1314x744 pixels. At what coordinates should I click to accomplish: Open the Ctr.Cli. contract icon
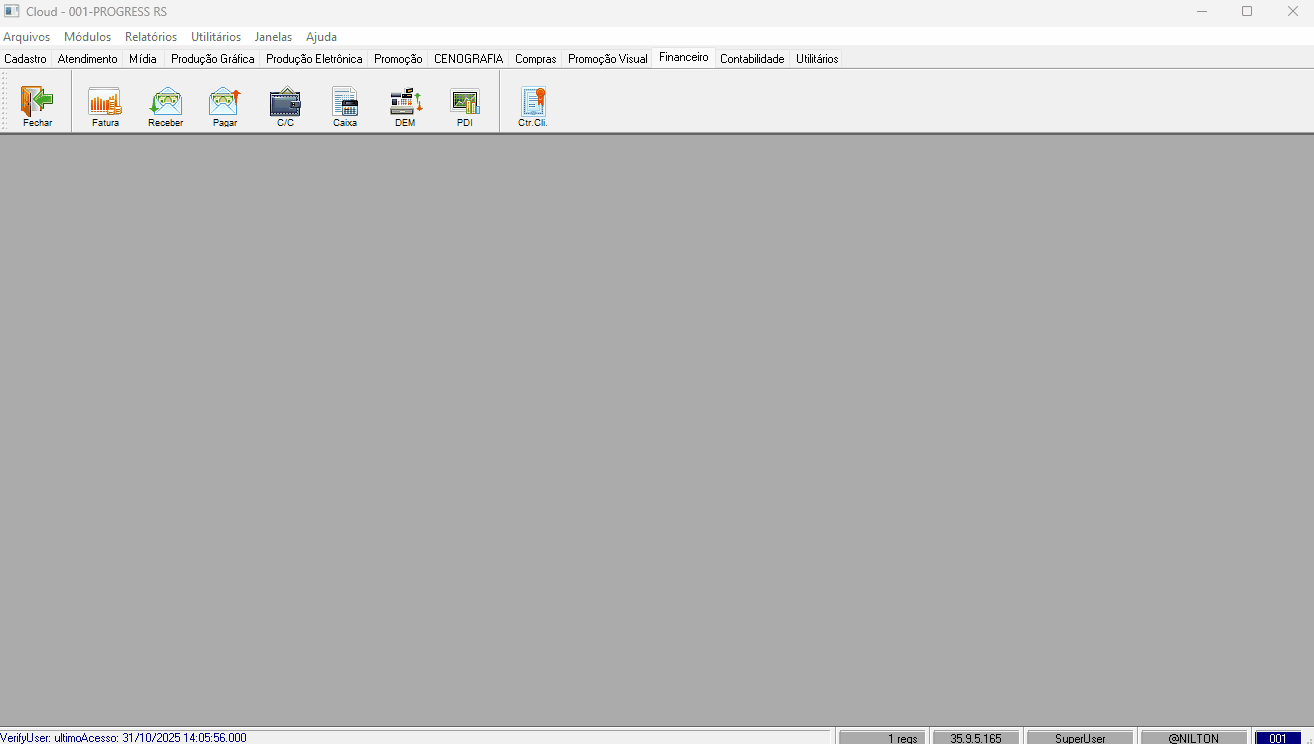533,103
